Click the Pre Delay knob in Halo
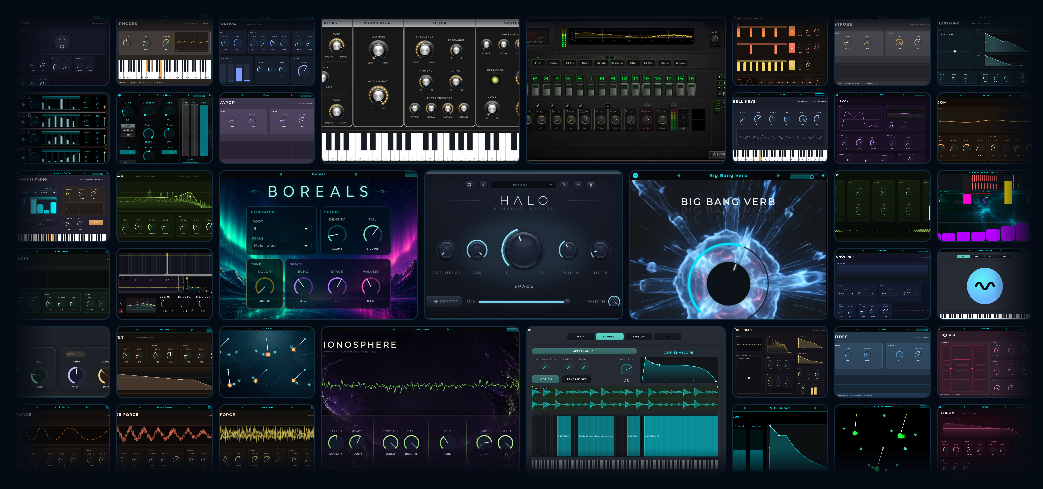 tap(446, 250)
